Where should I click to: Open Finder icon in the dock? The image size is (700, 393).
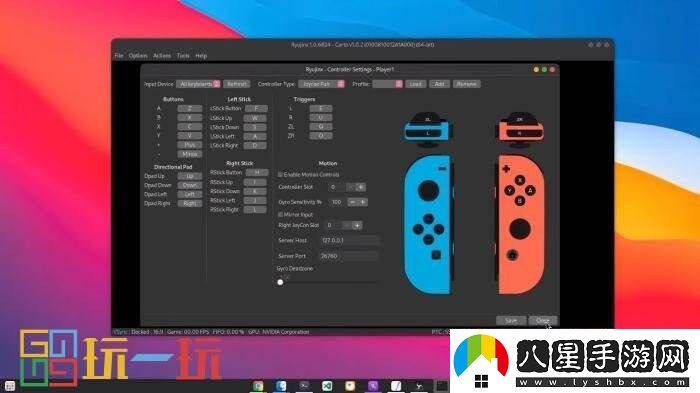(281, 386)
